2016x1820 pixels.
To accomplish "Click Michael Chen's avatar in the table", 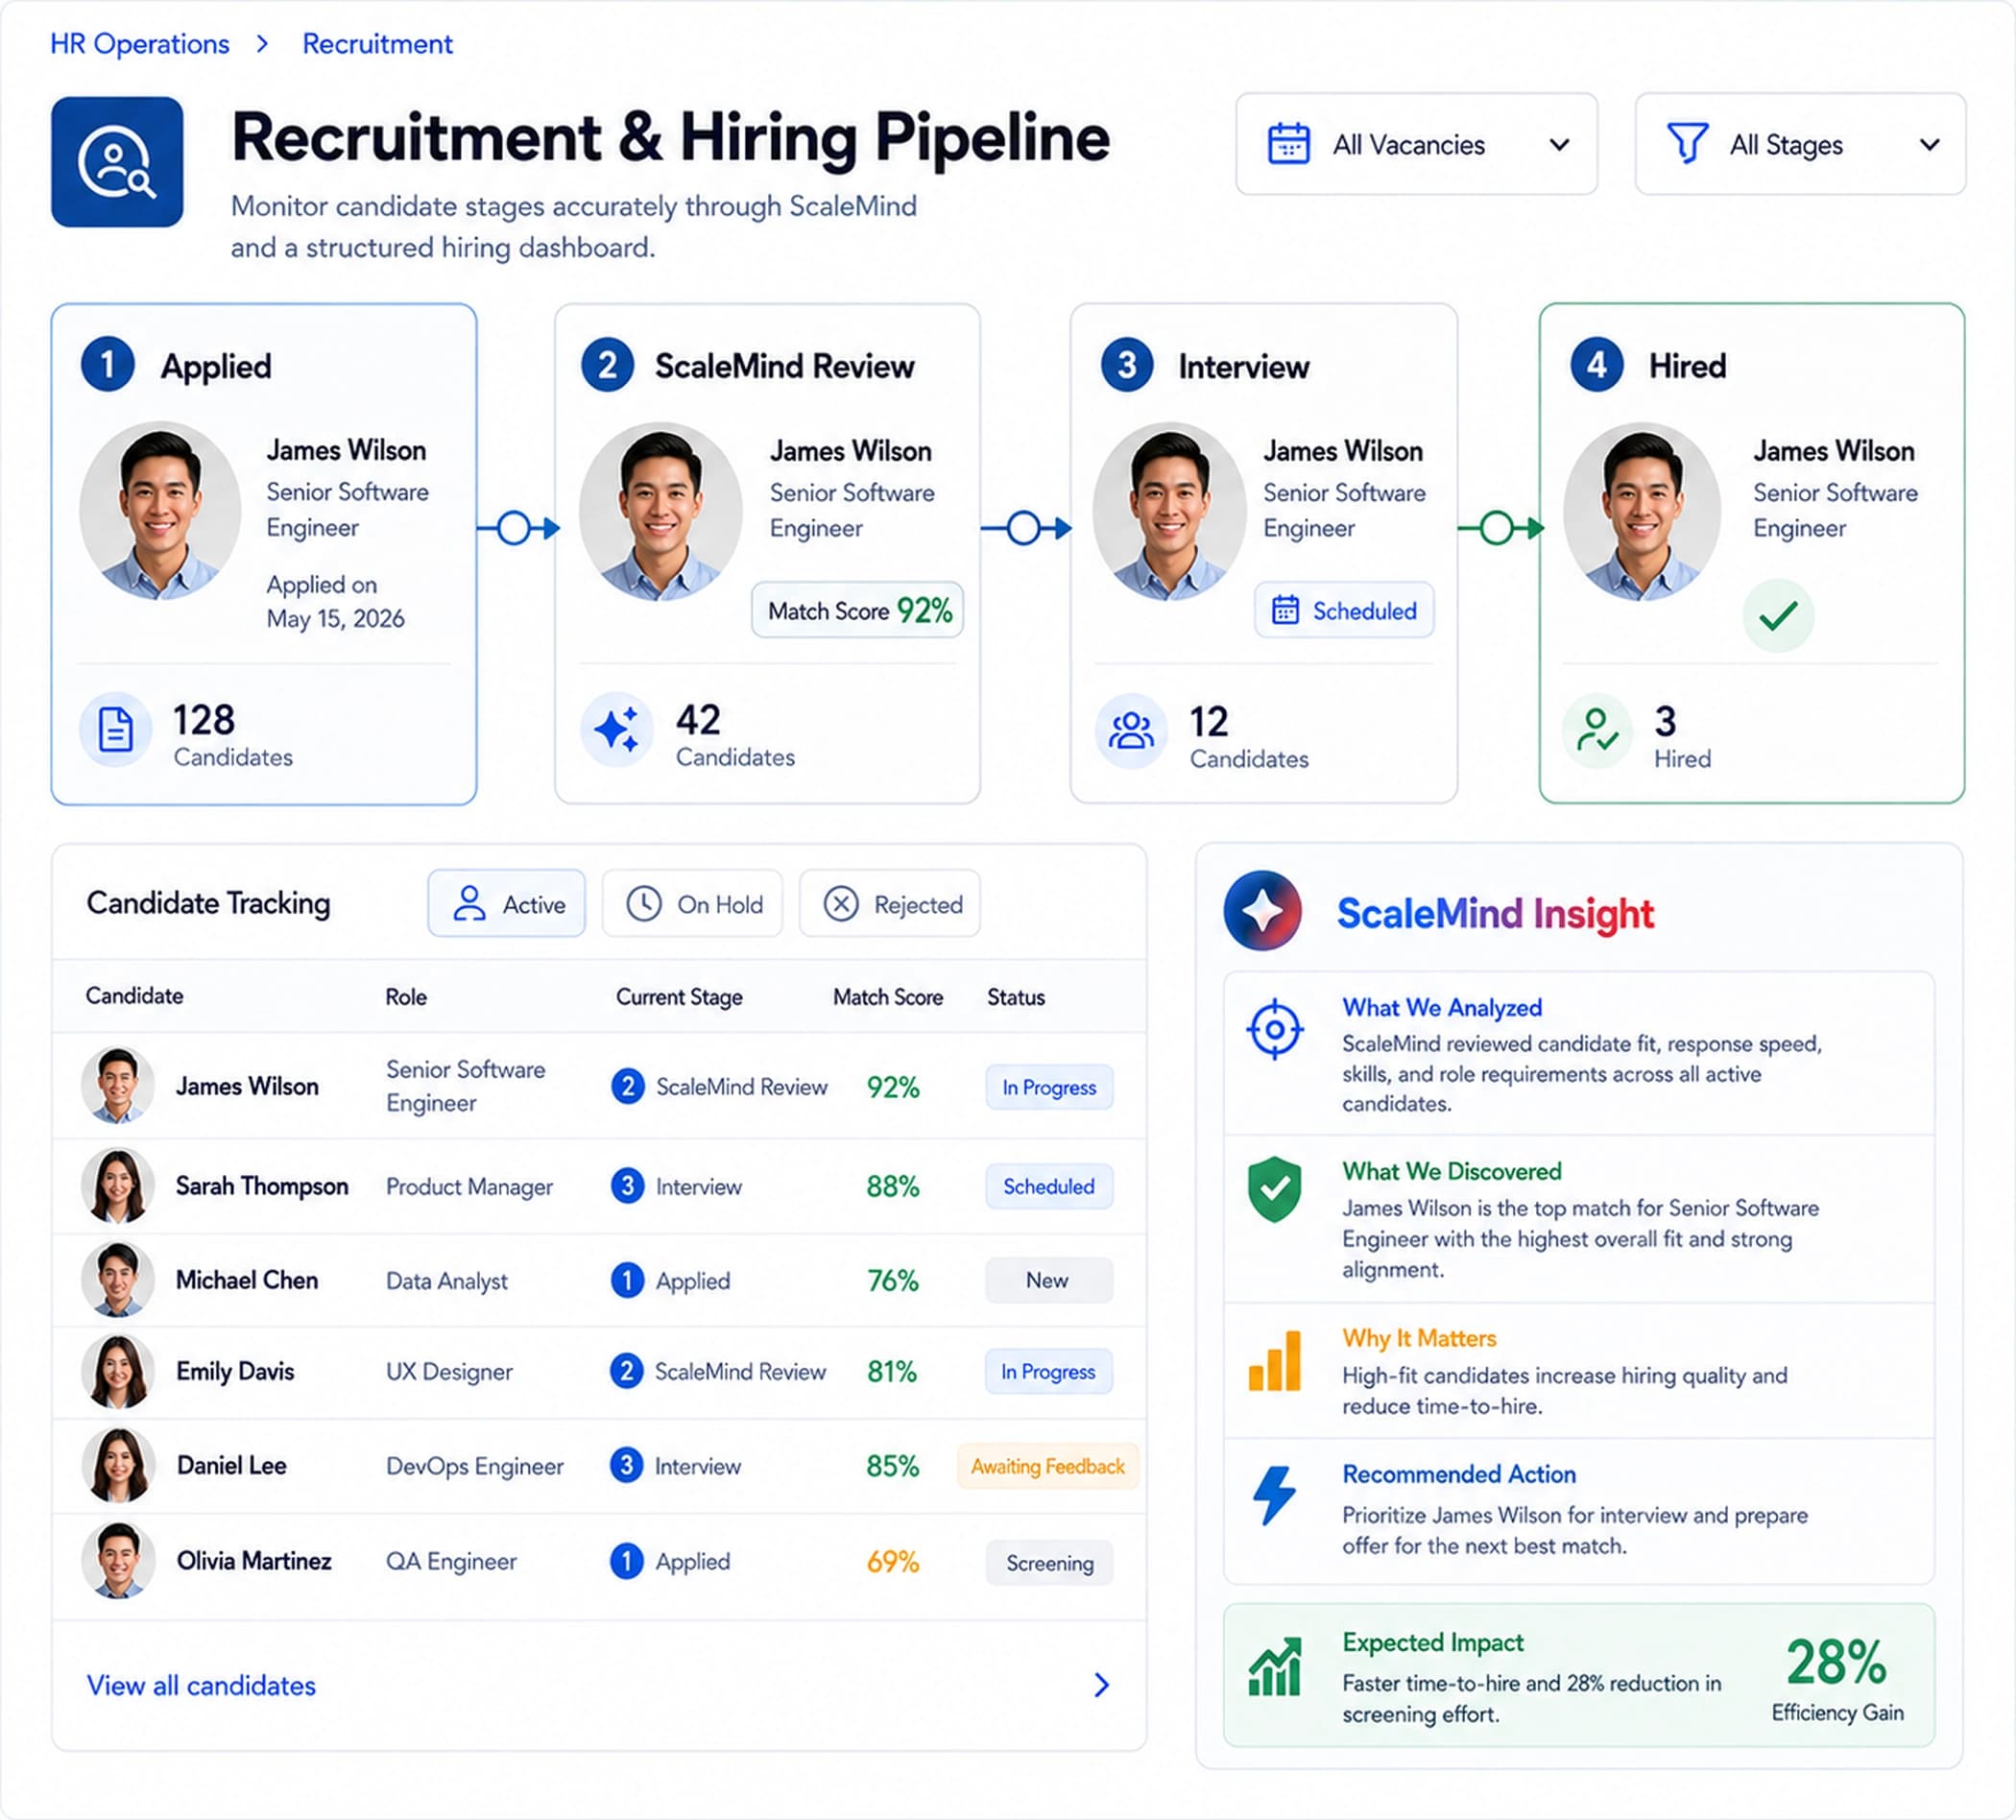I will (x=118, y=1280).
